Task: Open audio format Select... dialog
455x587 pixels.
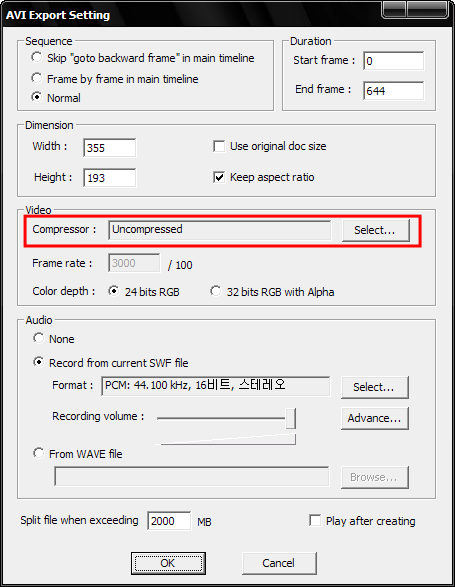Action: pyautogui.click(x=374, y=387)
